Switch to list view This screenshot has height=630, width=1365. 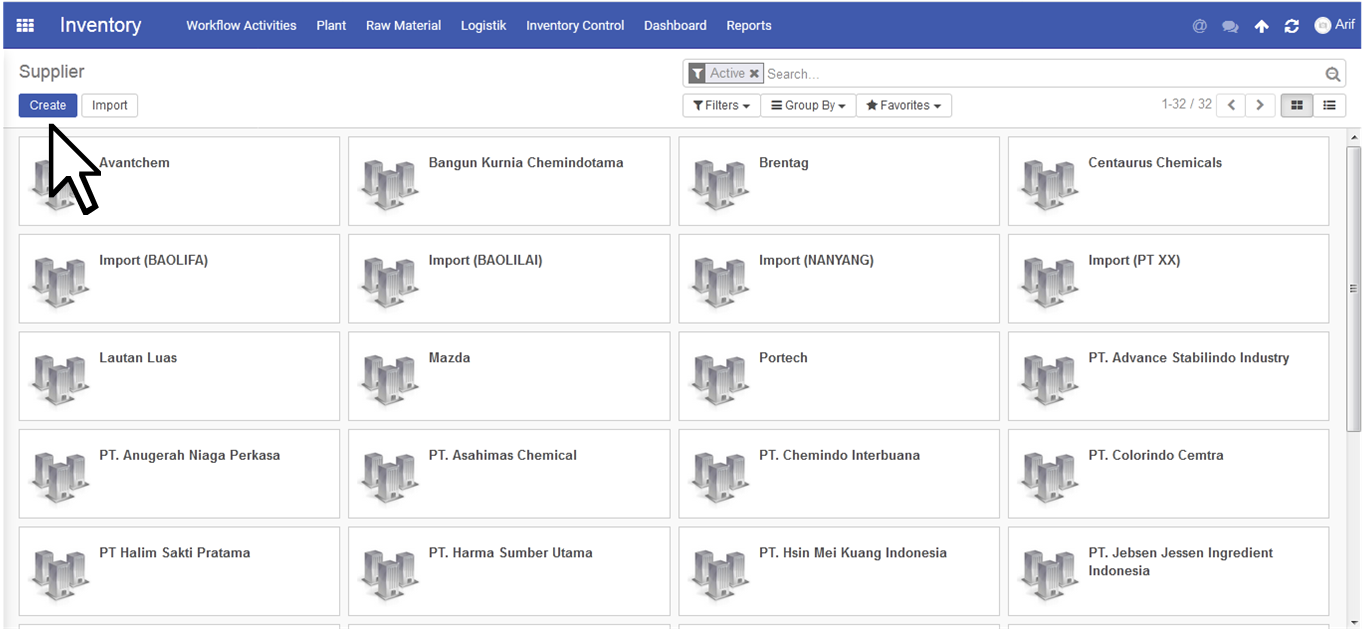(1329, 105)
